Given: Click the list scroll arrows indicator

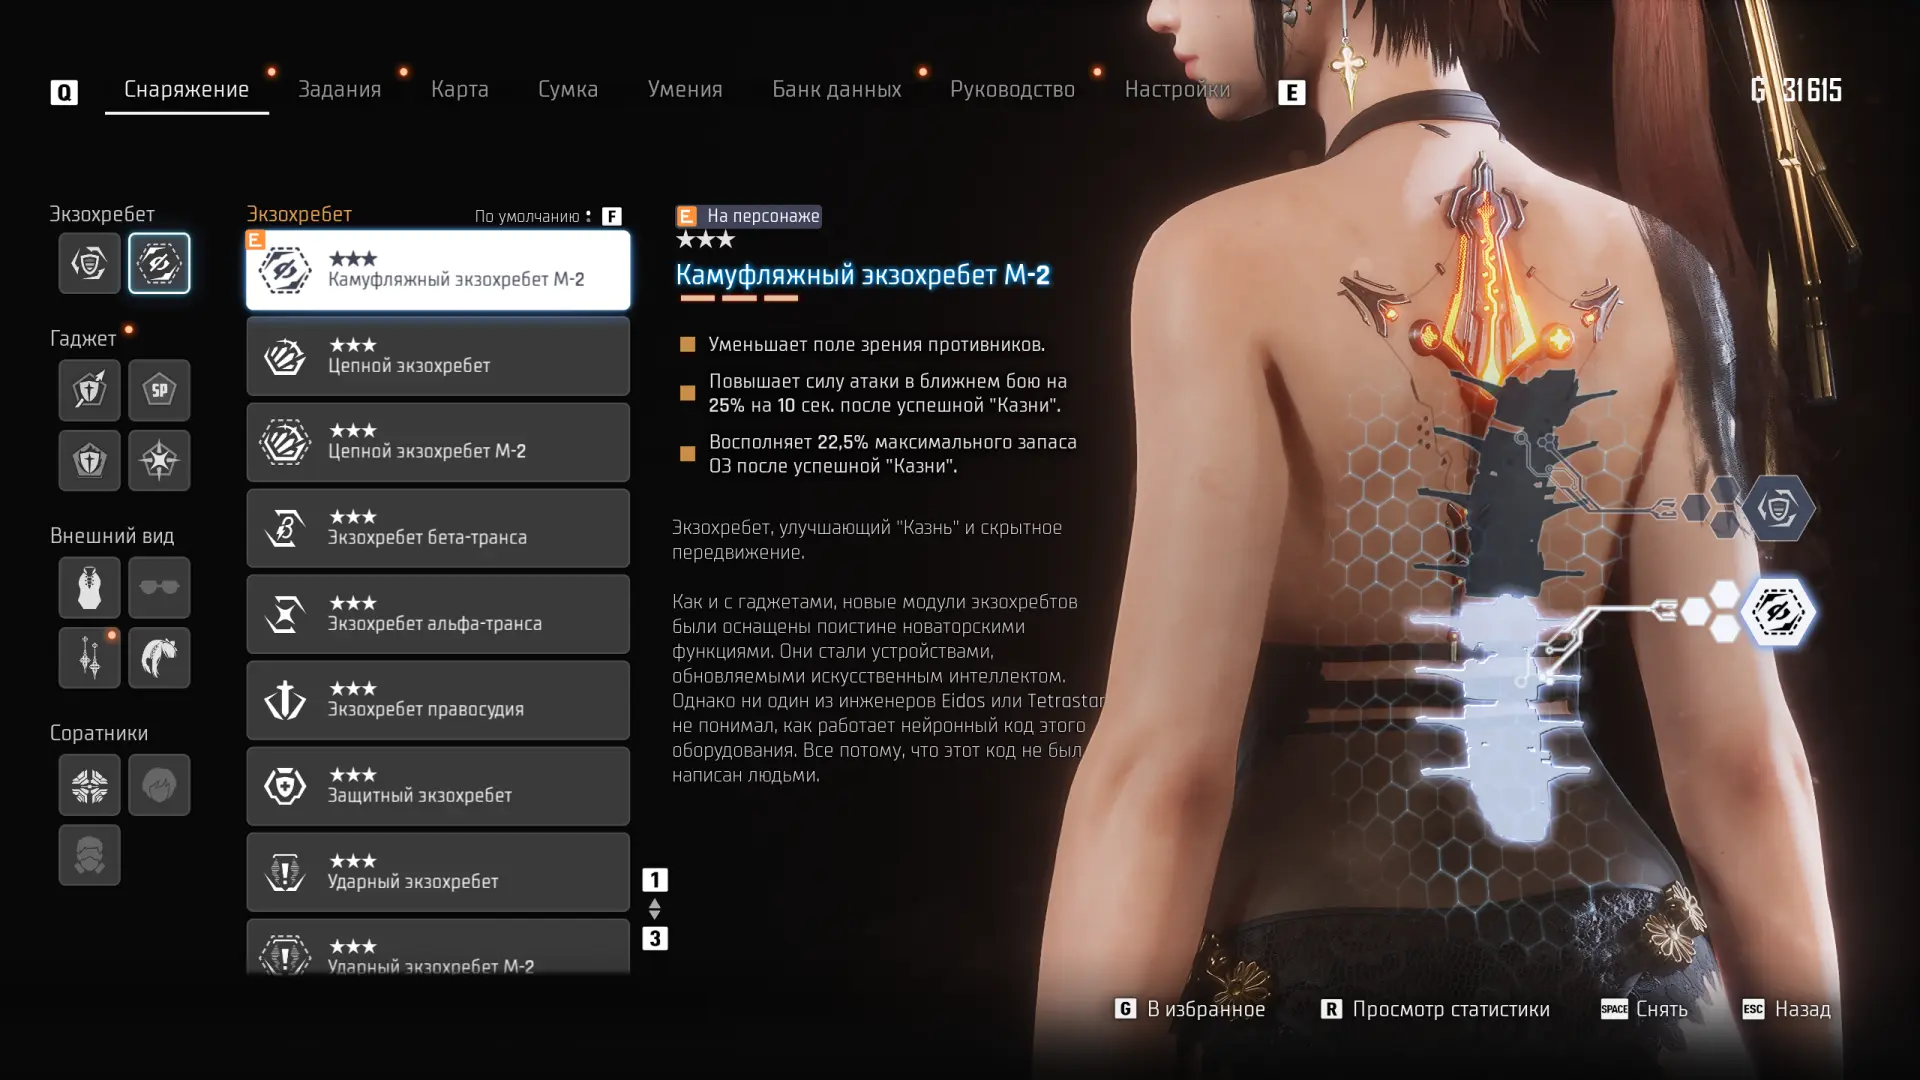Looking at the screenshot, I should (655, 909).
